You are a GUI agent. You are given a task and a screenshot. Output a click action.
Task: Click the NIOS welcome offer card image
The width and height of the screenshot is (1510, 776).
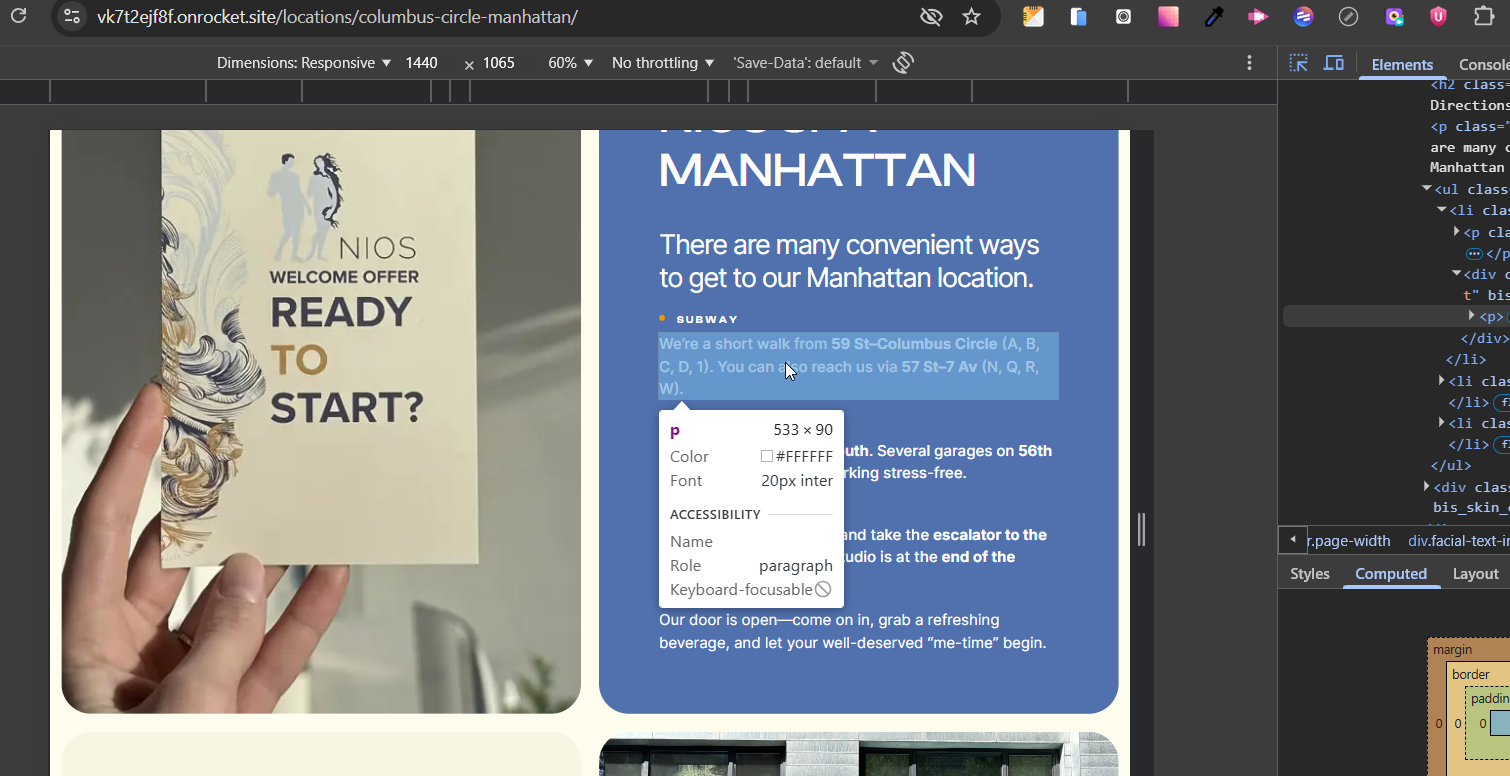(321, 421)
